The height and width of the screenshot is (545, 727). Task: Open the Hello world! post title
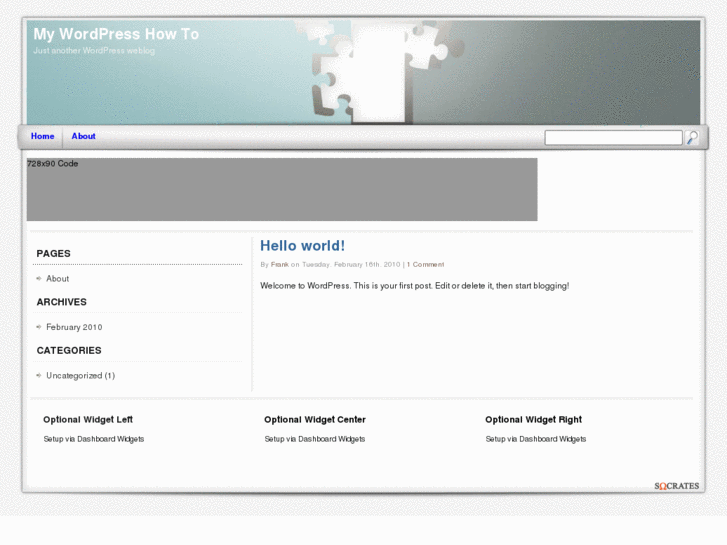point(302,246)
